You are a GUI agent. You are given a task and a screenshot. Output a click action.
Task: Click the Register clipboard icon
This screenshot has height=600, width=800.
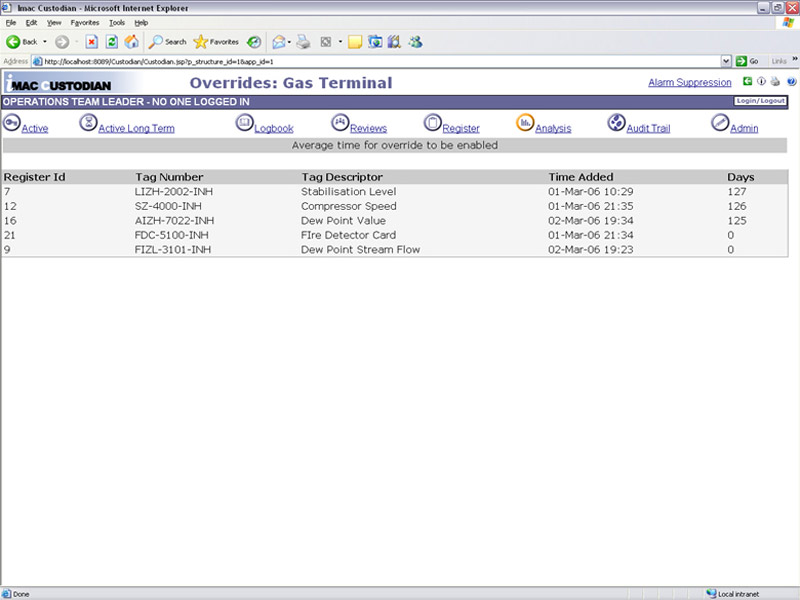pyautogui.click(x=432, y=123)
